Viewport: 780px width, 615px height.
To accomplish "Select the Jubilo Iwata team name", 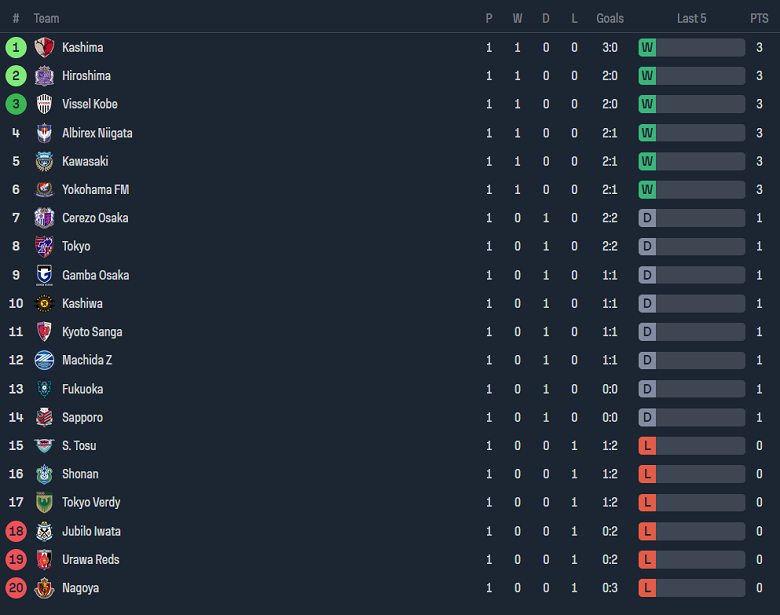I will (91, 531).
